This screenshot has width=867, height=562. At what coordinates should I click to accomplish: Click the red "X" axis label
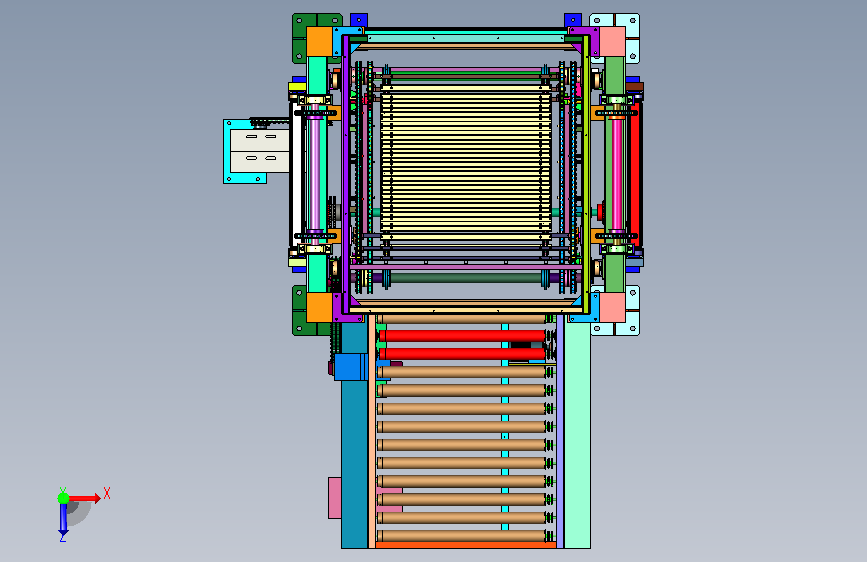click(107, 493)
